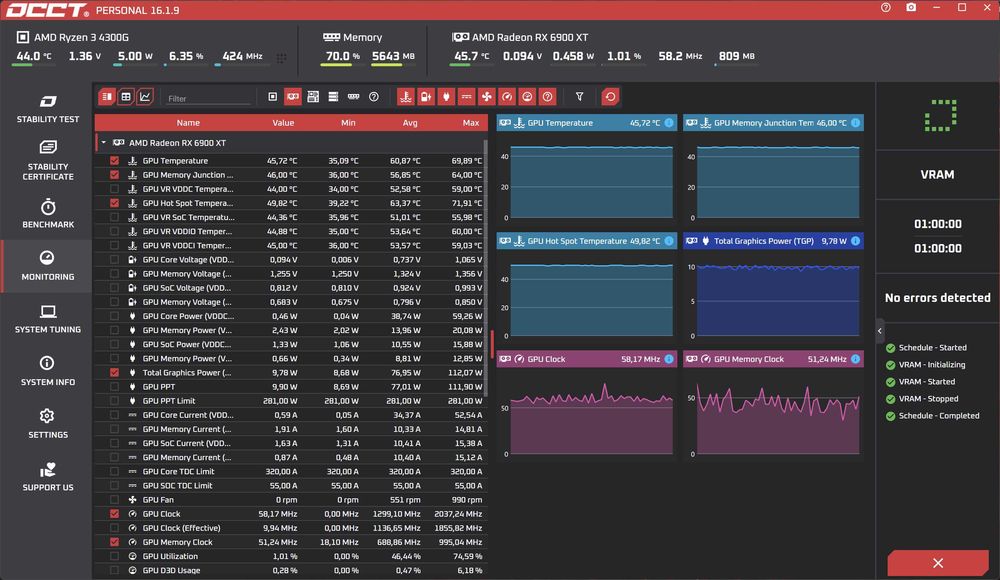
Task: Toggle the temperature sensor type filter
Action: point(406,97)
